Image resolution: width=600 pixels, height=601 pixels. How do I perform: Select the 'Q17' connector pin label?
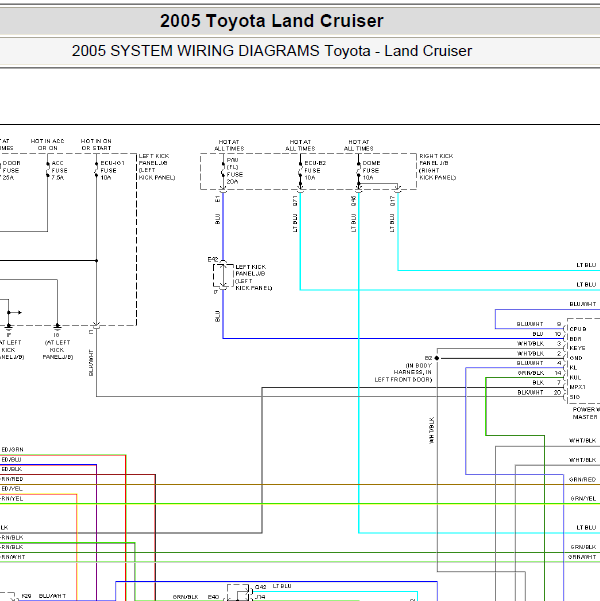click(x=392, y=201)
